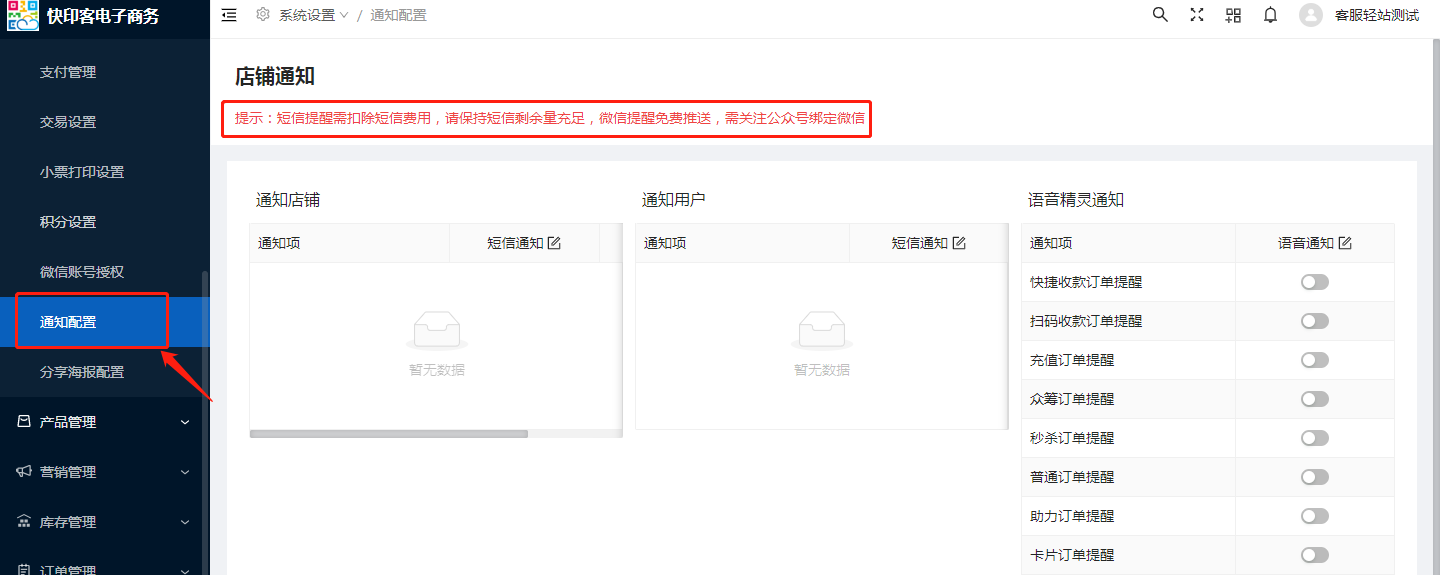The image size is (1440, 575).
Task: Open the 系统设置 breadcrumb dropdown
Action: [x=312, y=15]
